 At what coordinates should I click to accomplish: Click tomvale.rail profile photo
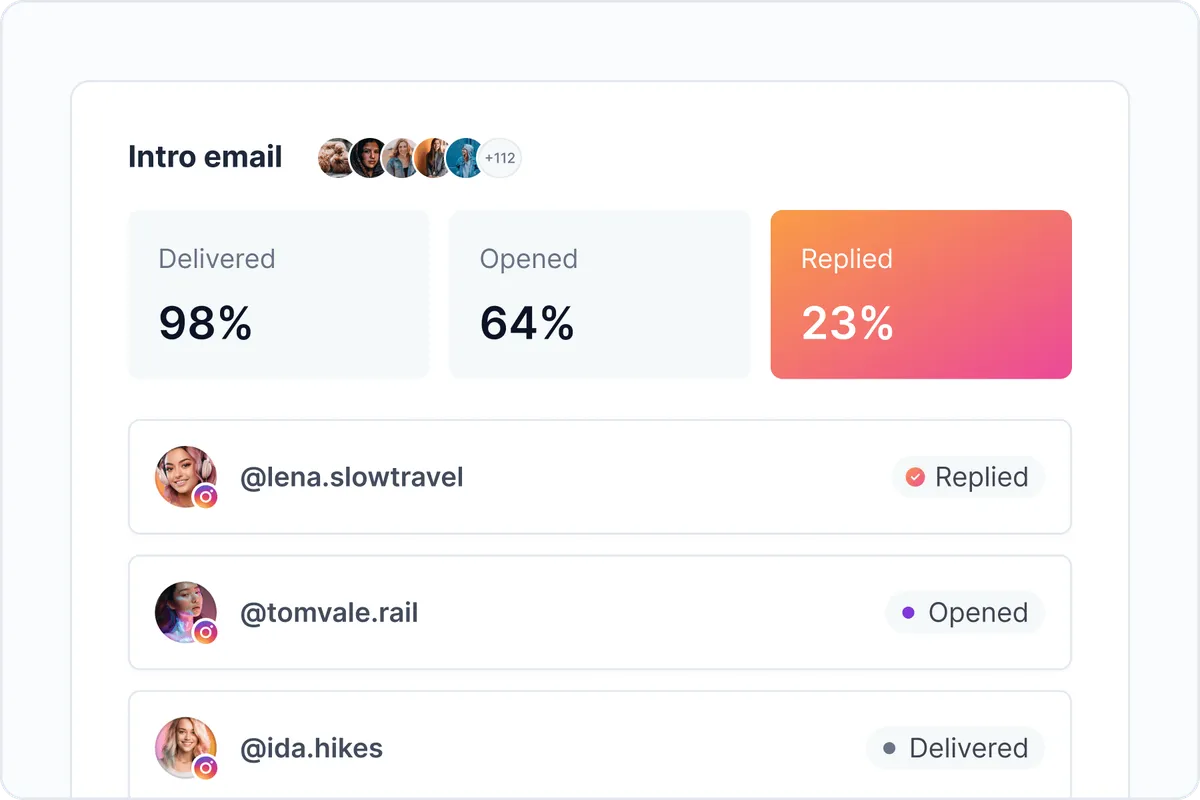coord(186,612)
